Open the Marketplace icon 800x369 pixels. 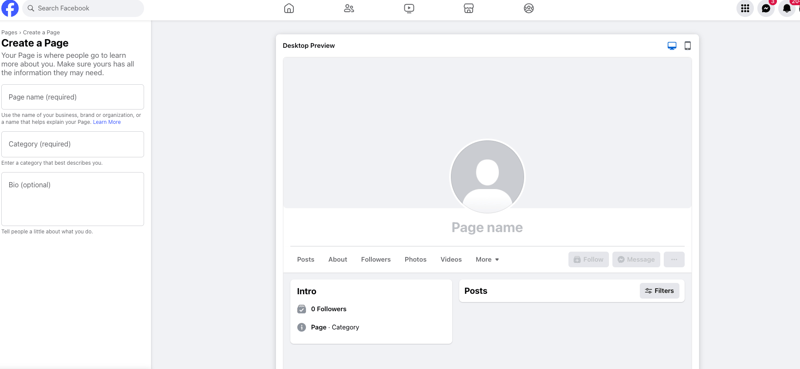[469, 8]
